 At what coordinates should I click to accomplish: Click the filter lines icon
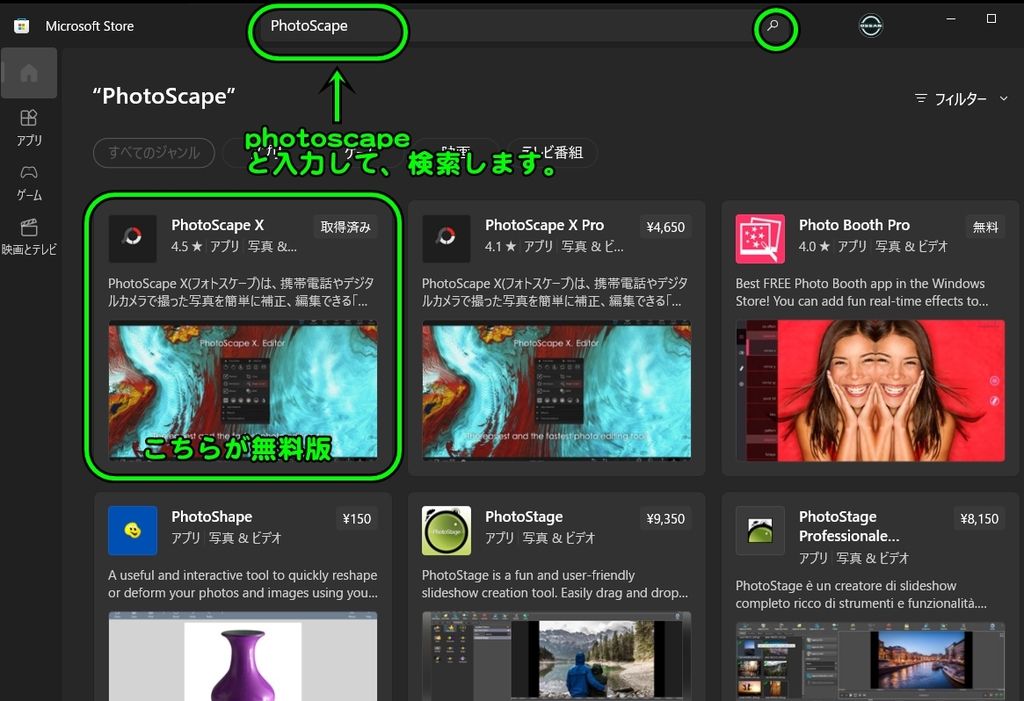(x=921, y=99)
